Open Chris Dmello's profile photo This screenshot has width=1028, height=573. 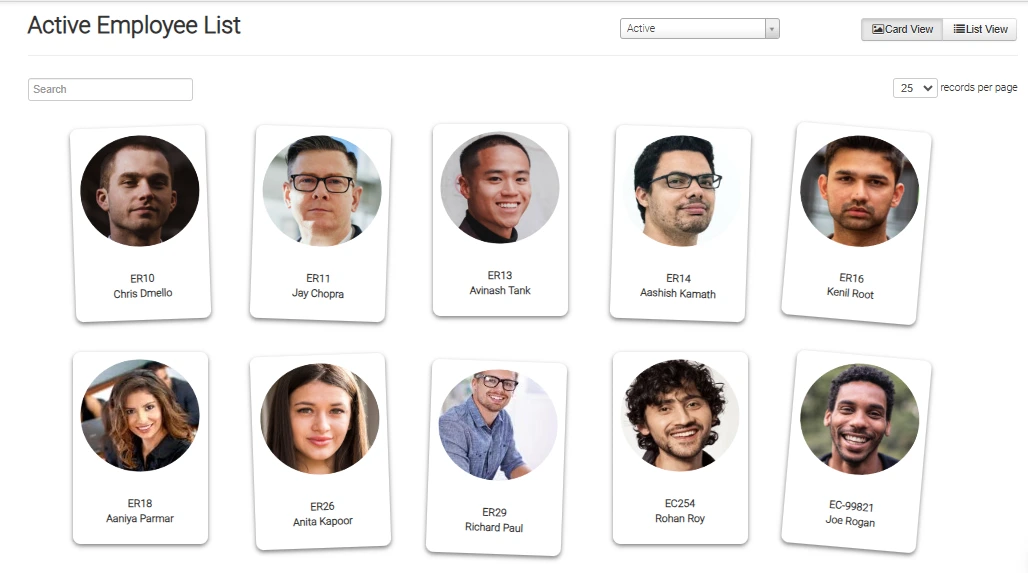point(140,191)
